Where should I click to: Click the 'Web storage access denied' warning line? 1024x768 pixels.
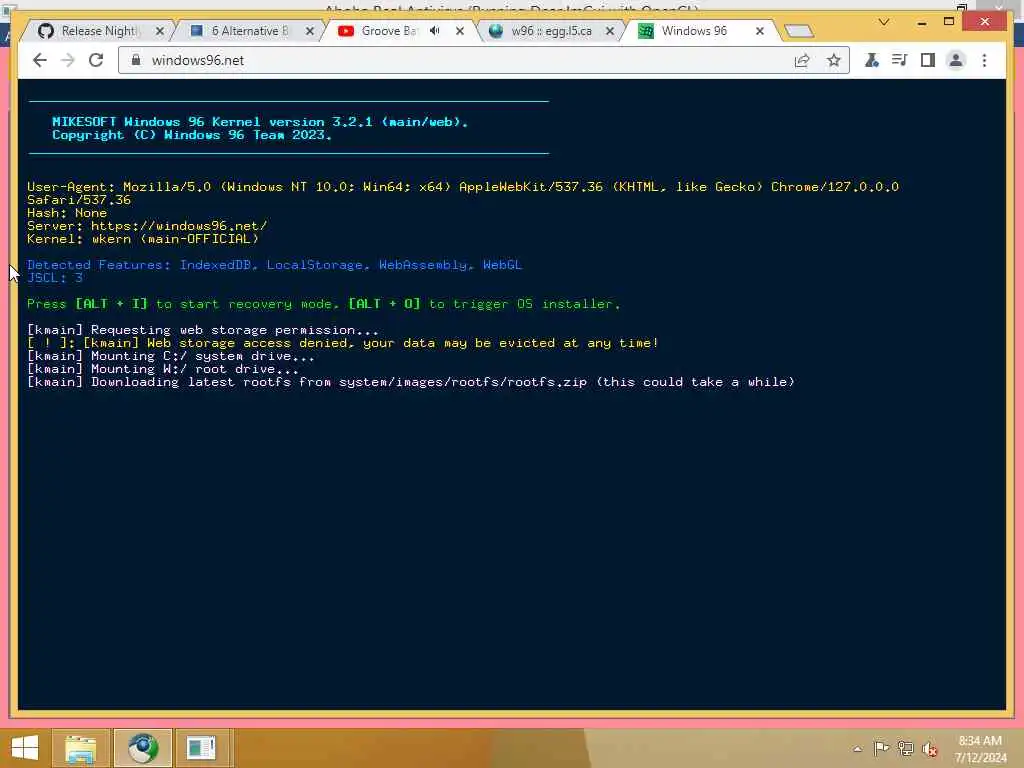[x=343, y=343]
